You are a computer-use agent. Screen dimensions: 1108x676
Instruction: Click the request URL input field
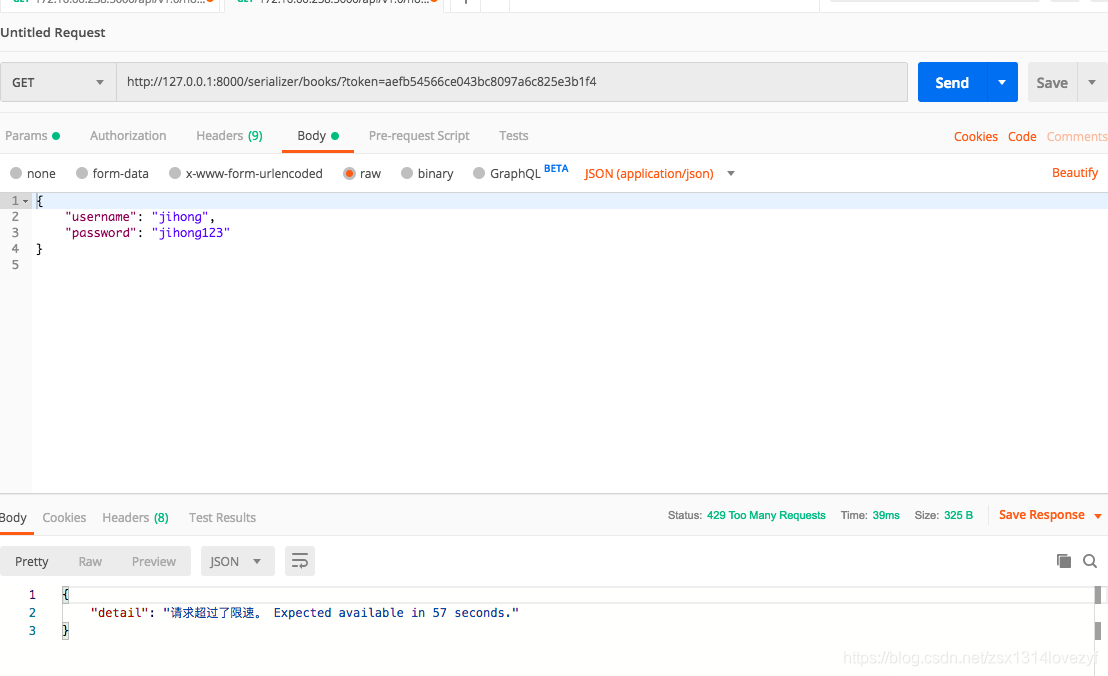click(x=512, y=82)
